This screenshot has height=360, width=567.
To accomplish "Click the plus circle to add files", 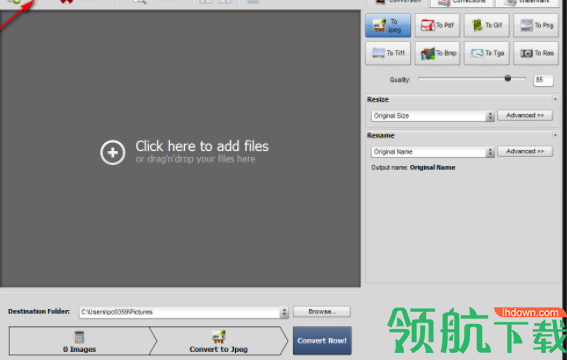I will point(113,152).
